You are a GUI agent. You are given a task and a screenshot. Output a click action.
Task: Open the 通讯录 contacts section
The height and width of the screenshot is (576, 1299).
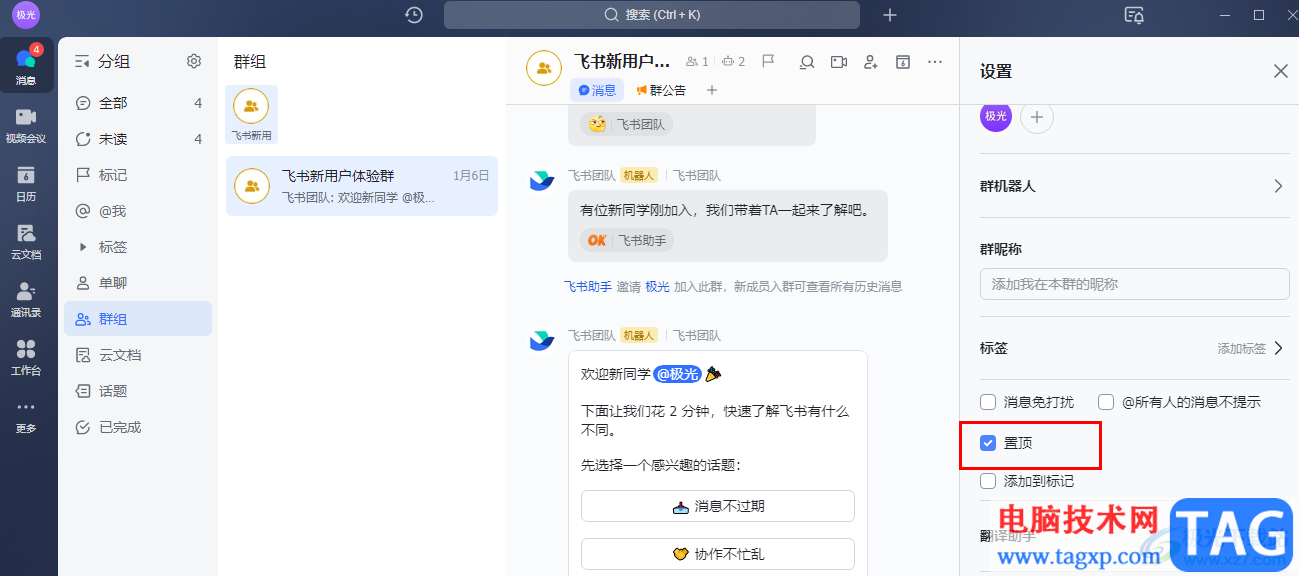pos(26,299)
